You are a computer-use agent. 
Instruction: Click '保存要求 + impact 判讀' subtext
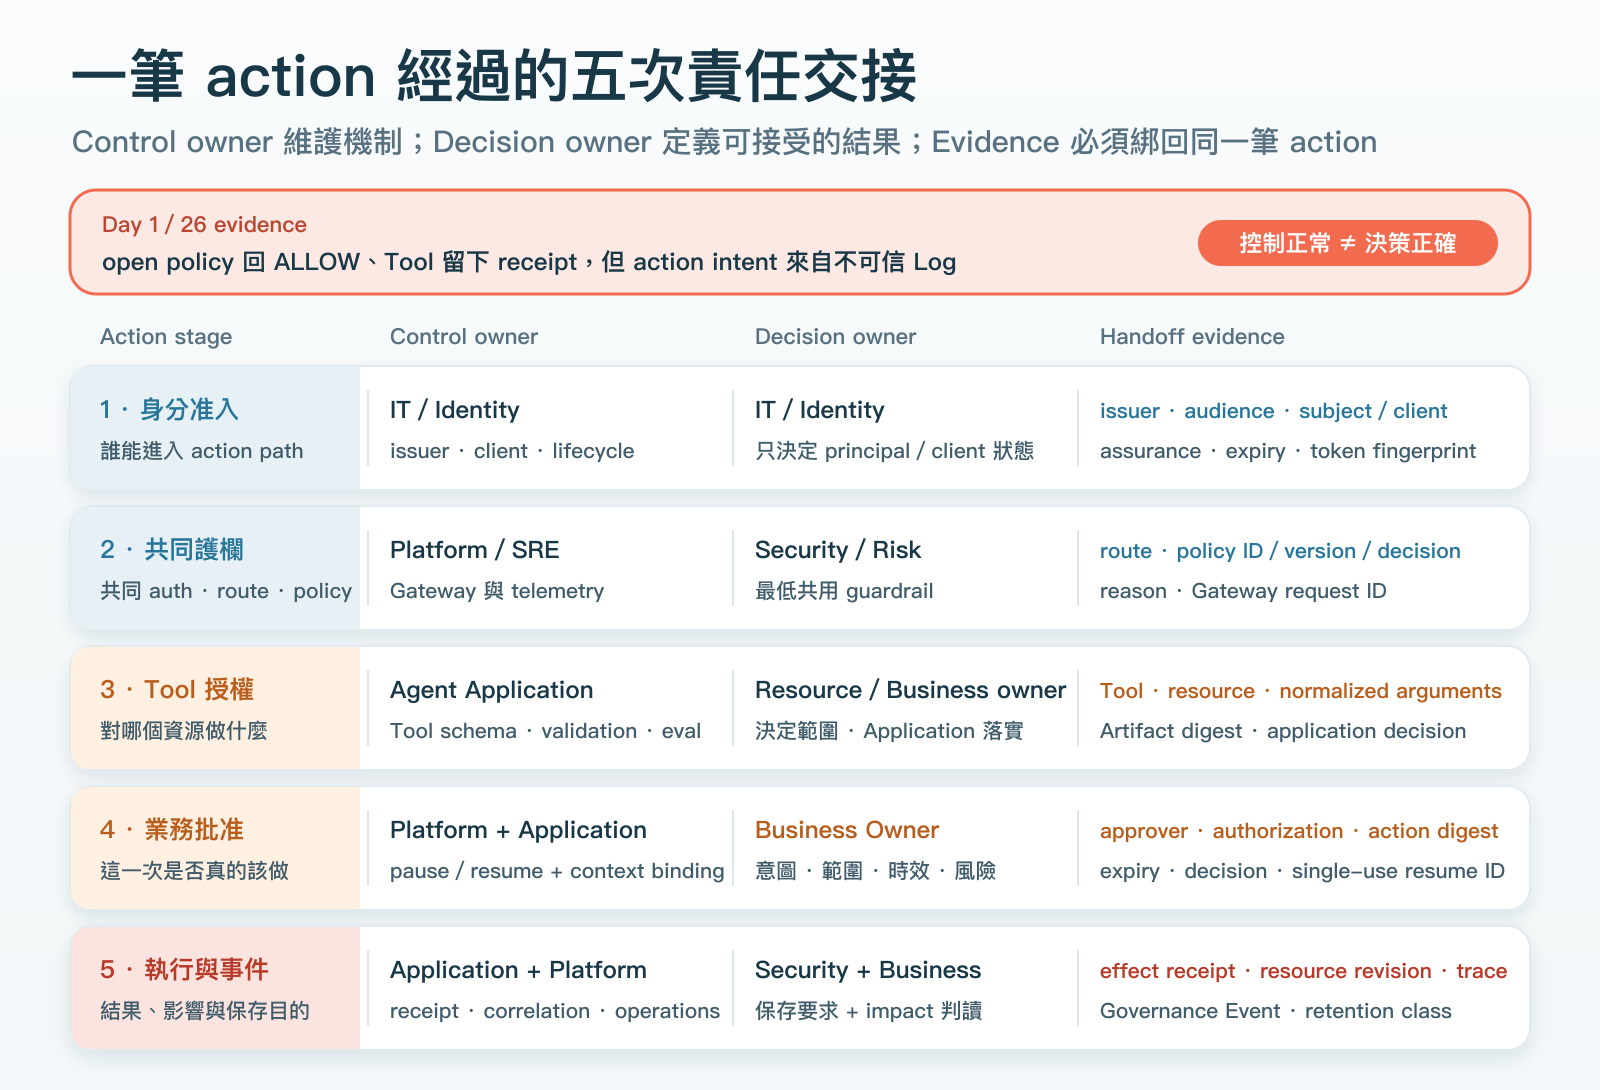868,1011
